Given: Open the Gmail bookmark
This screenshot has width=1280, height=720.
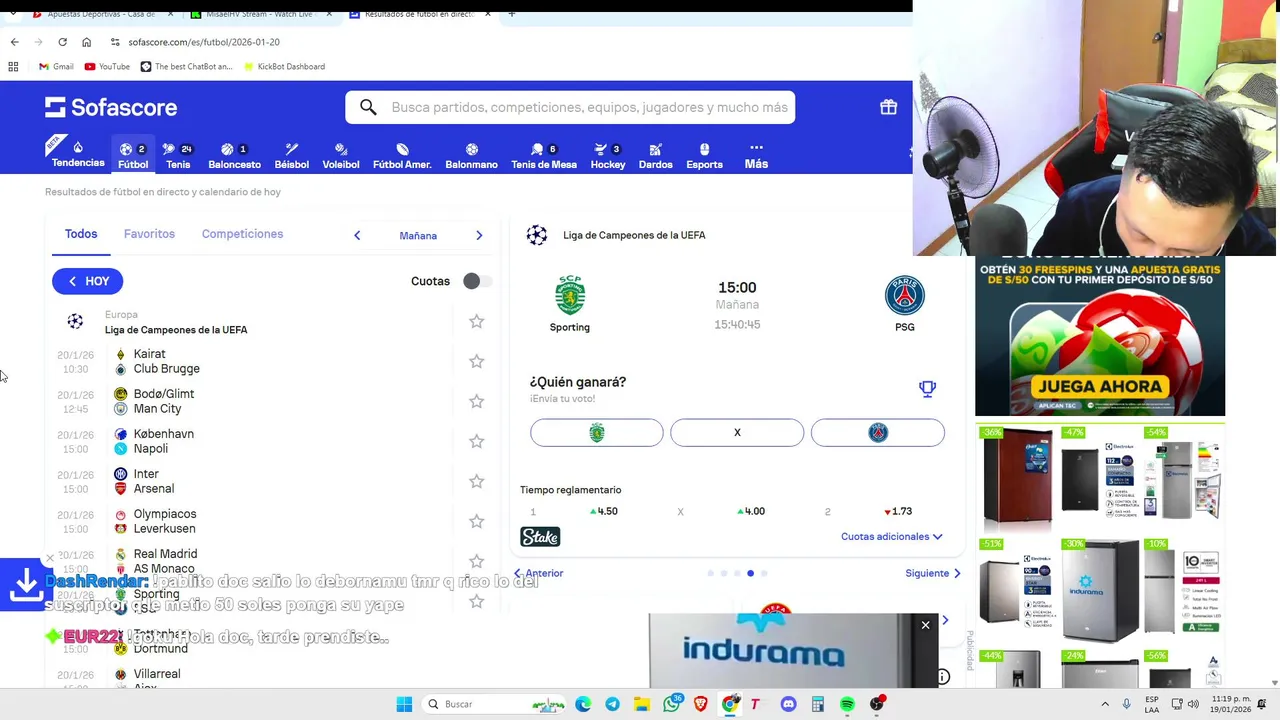Looking at the screenshot, I should pyautogui.click(x=56, y=67).
